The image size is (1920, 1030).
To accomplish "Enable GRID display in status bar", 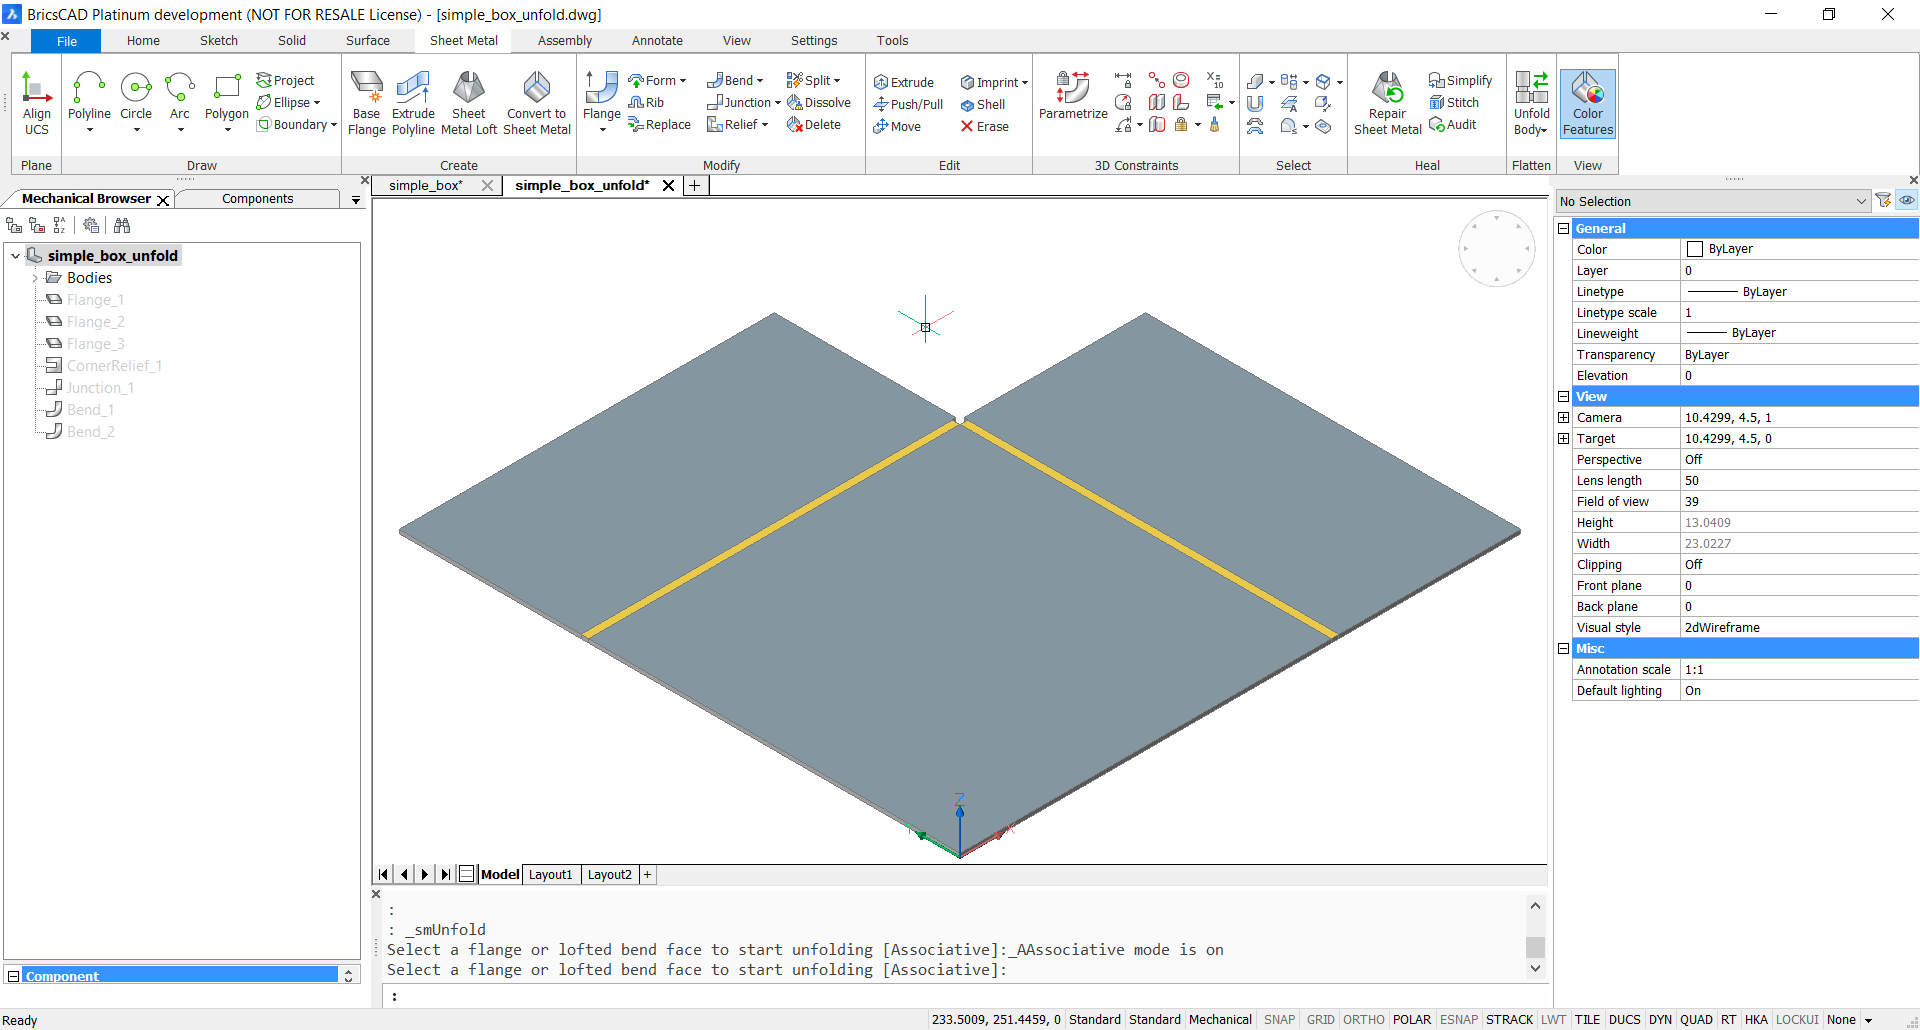I will pos(1320,1020).
